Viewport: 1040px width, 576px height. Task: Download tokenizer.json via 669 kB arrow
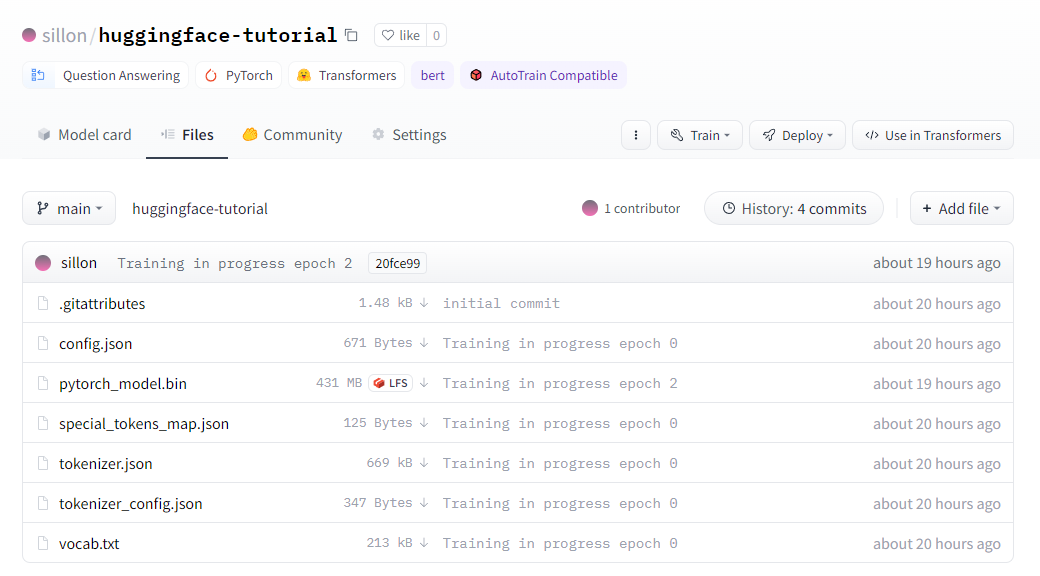click(424, 463)
